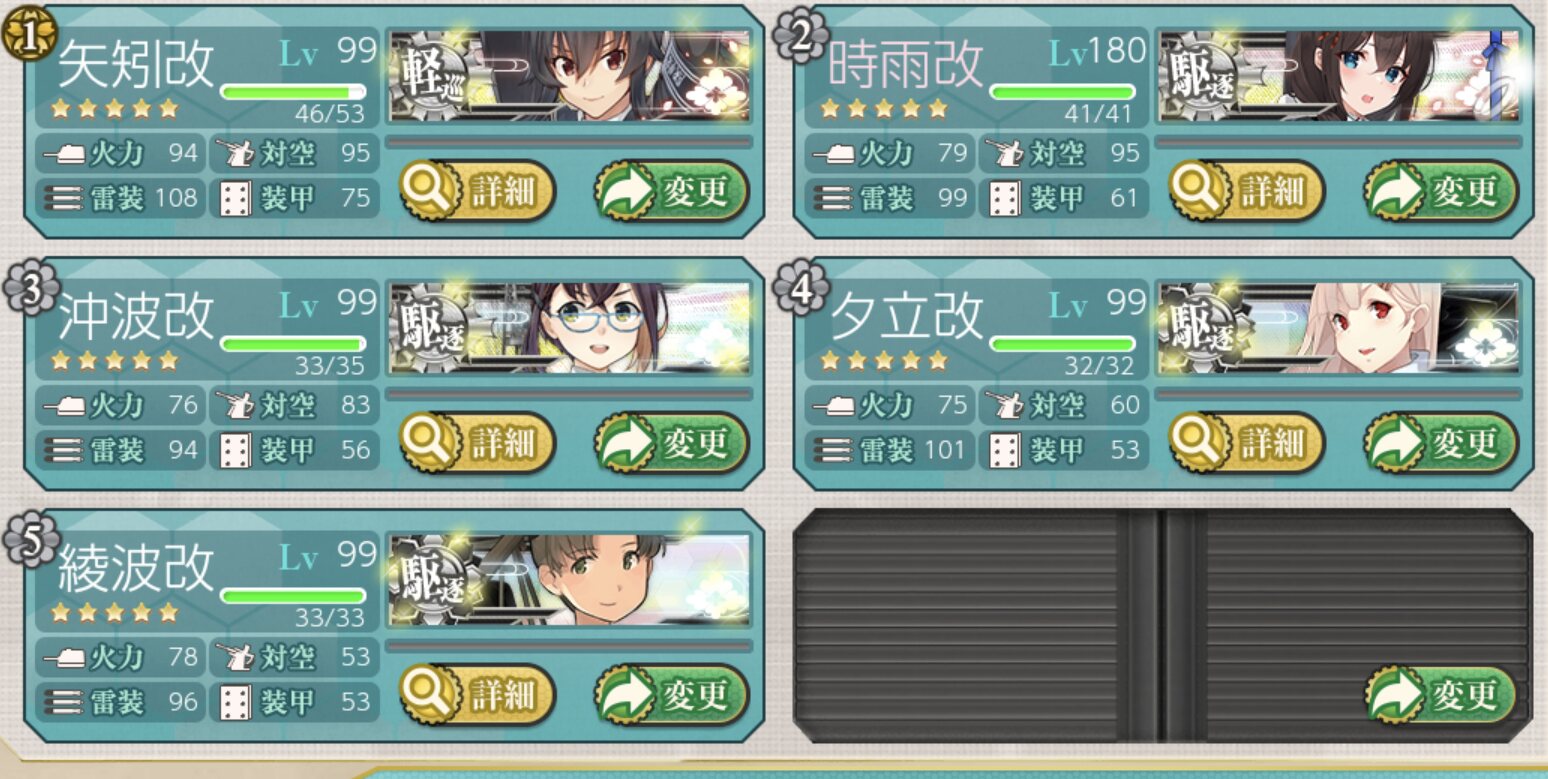
Task: Click 変更 for 綾波改
Action: tap(671, 694)
